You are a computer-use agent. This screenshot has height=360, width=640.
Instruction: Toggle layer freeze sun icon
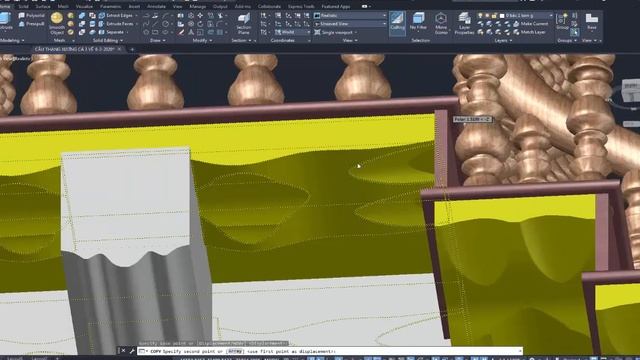coord(487,16)
